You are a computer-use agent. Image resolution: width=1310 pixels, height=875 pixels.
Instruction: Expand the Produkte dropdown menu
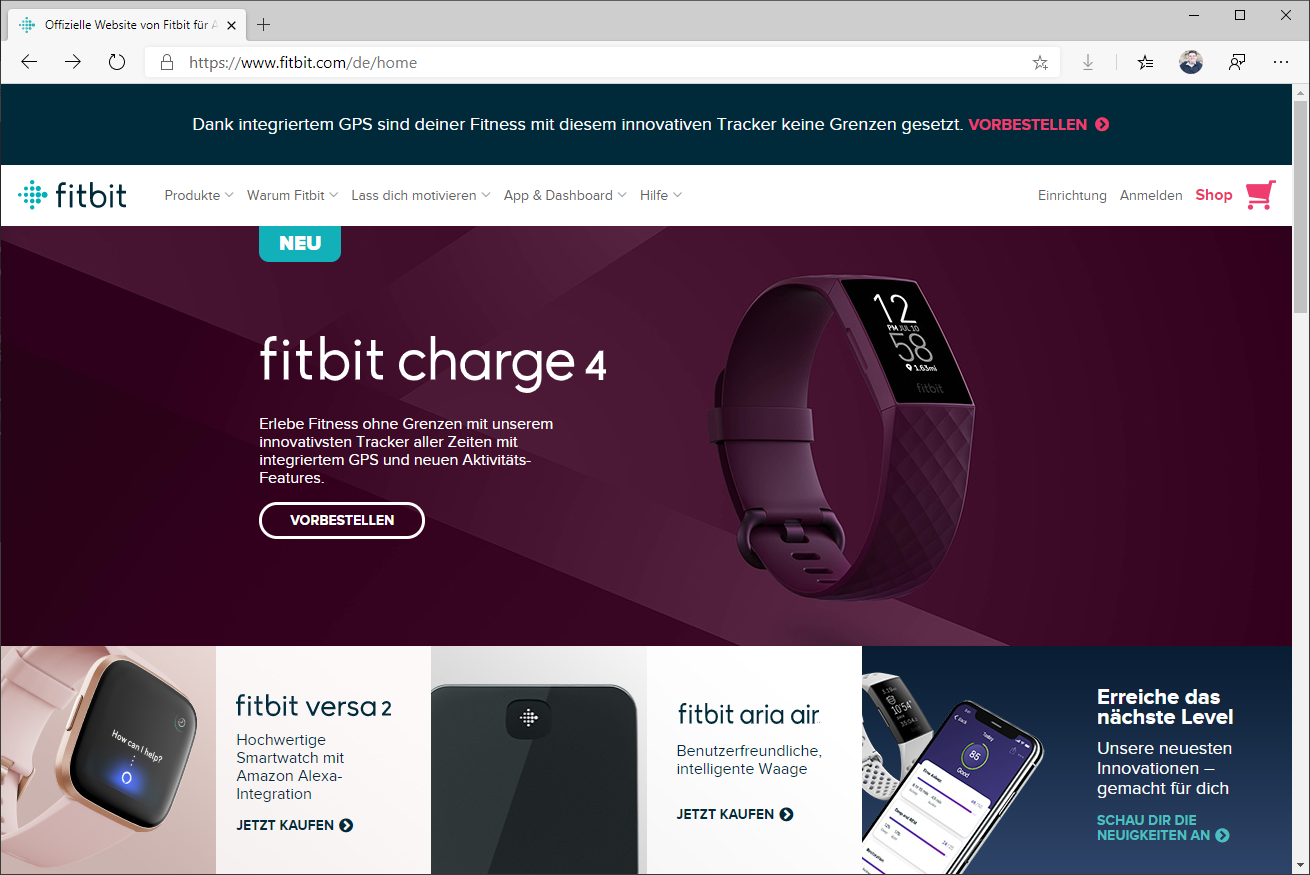coord(199,195)
